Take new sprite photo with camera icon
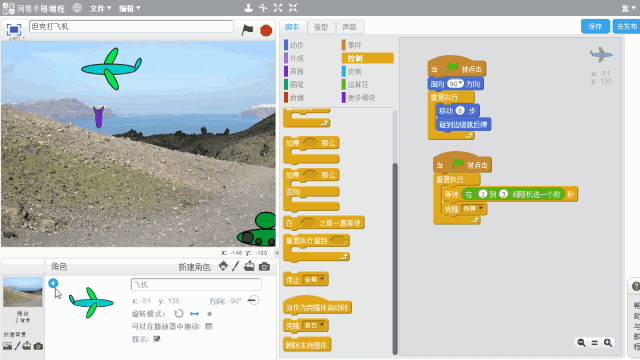 pyautogui.click(x=264, y=267)
